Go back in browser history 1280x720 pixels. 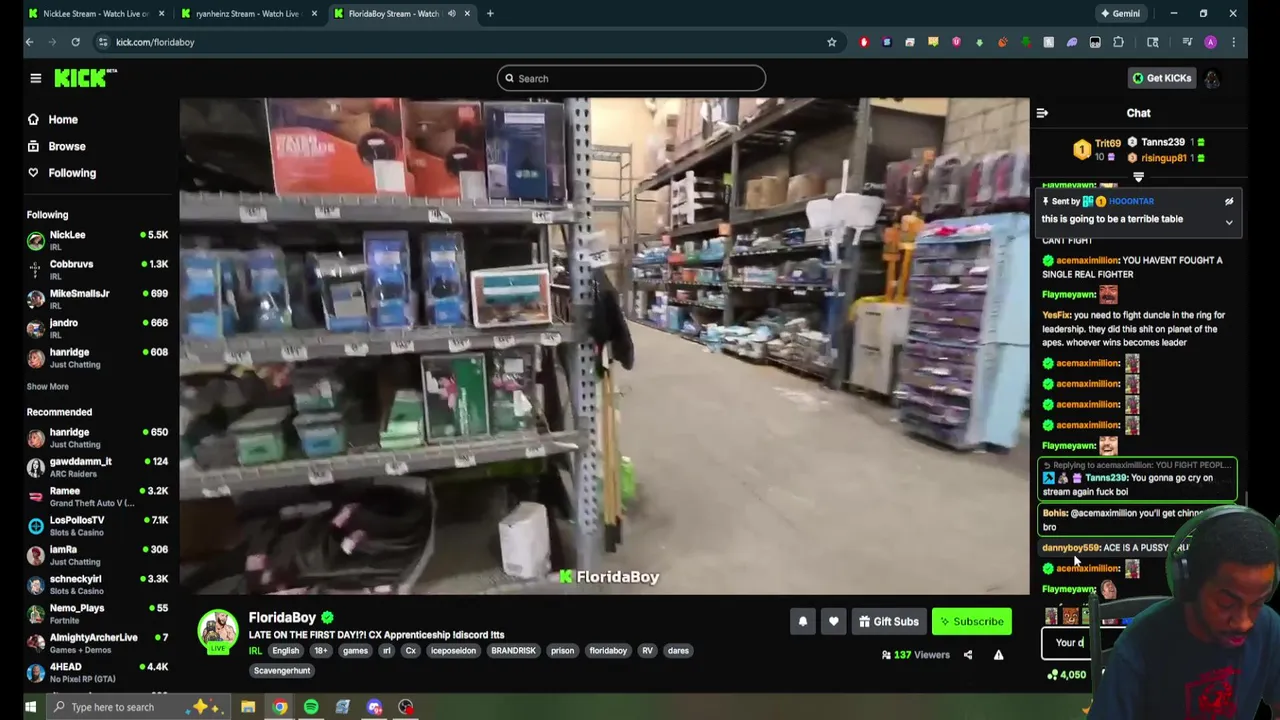coord(29,42)
